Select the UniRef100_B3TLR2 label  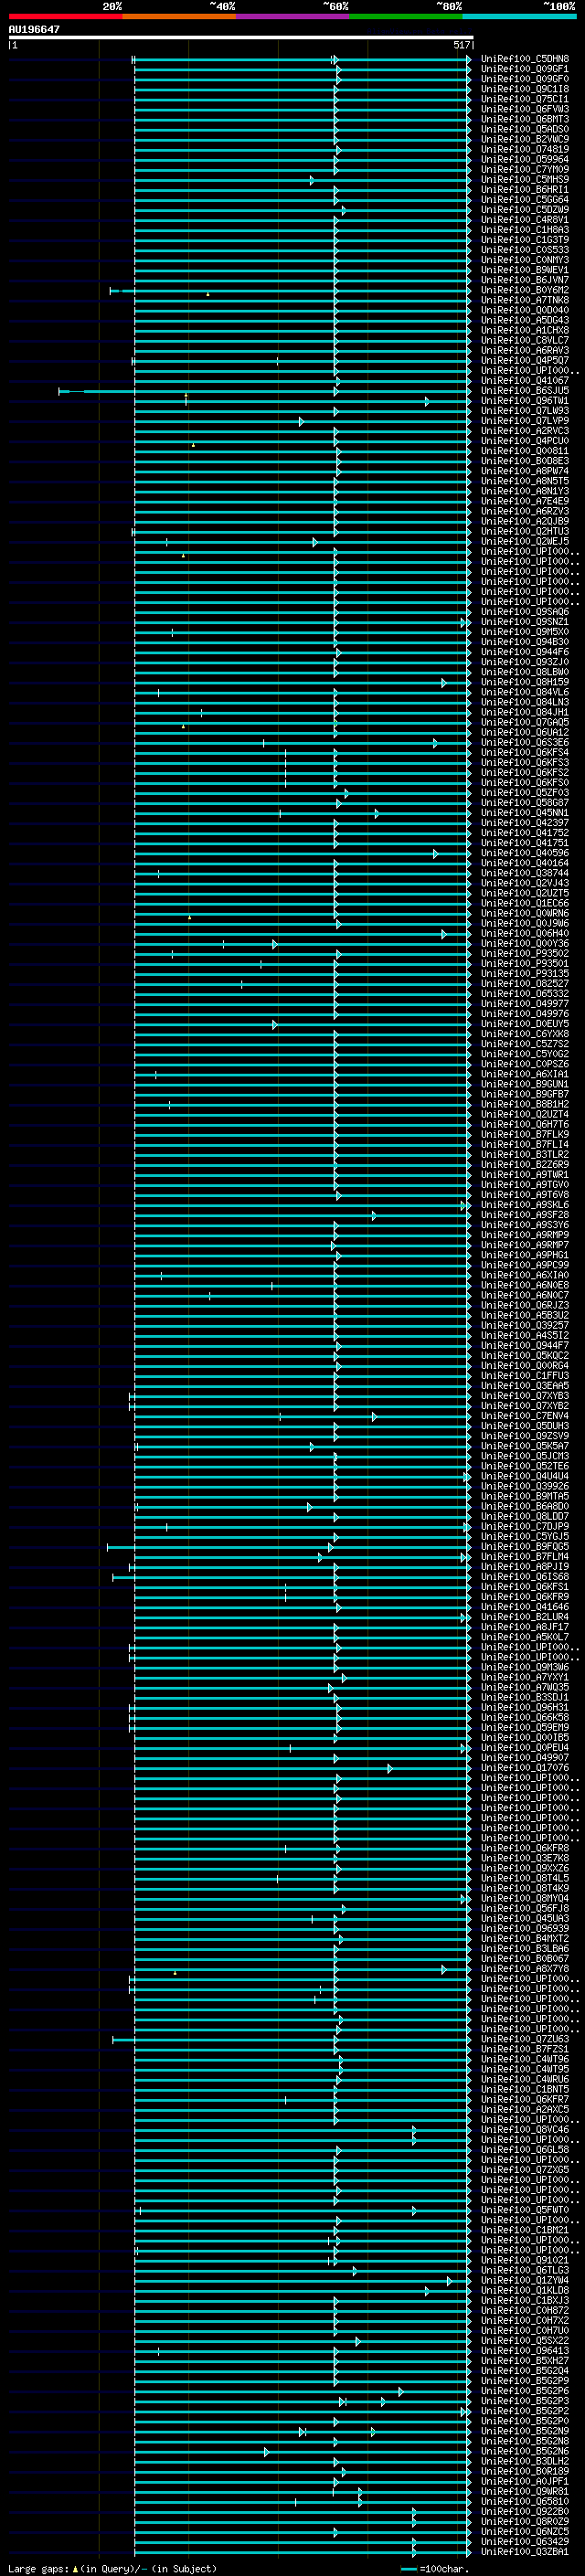(x=525, y=1155)
